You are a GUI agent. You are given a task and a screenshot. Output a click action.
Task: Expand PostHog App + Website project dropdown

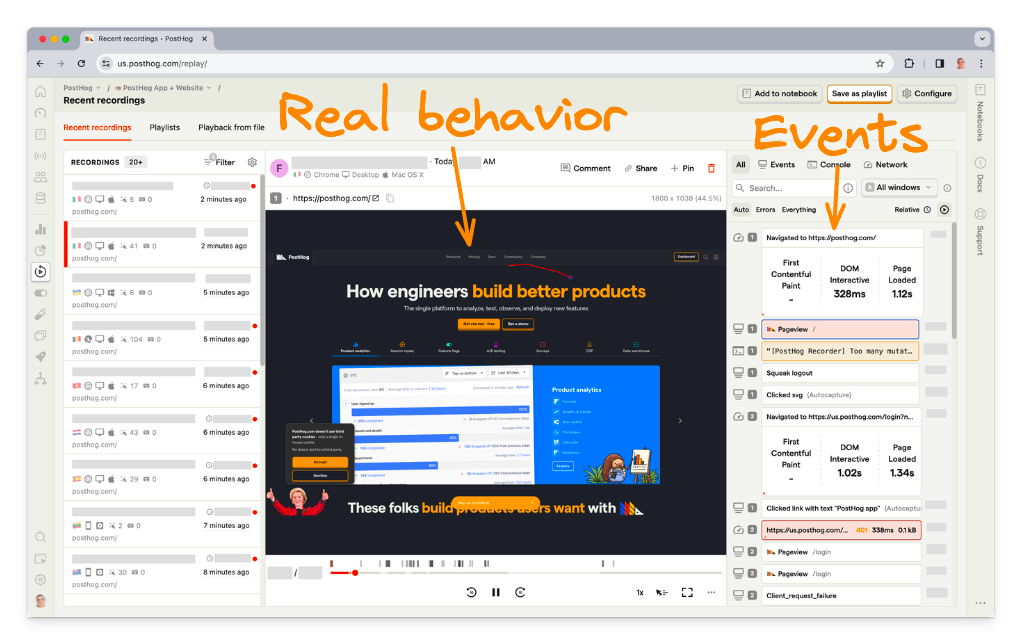pos(163,87)
